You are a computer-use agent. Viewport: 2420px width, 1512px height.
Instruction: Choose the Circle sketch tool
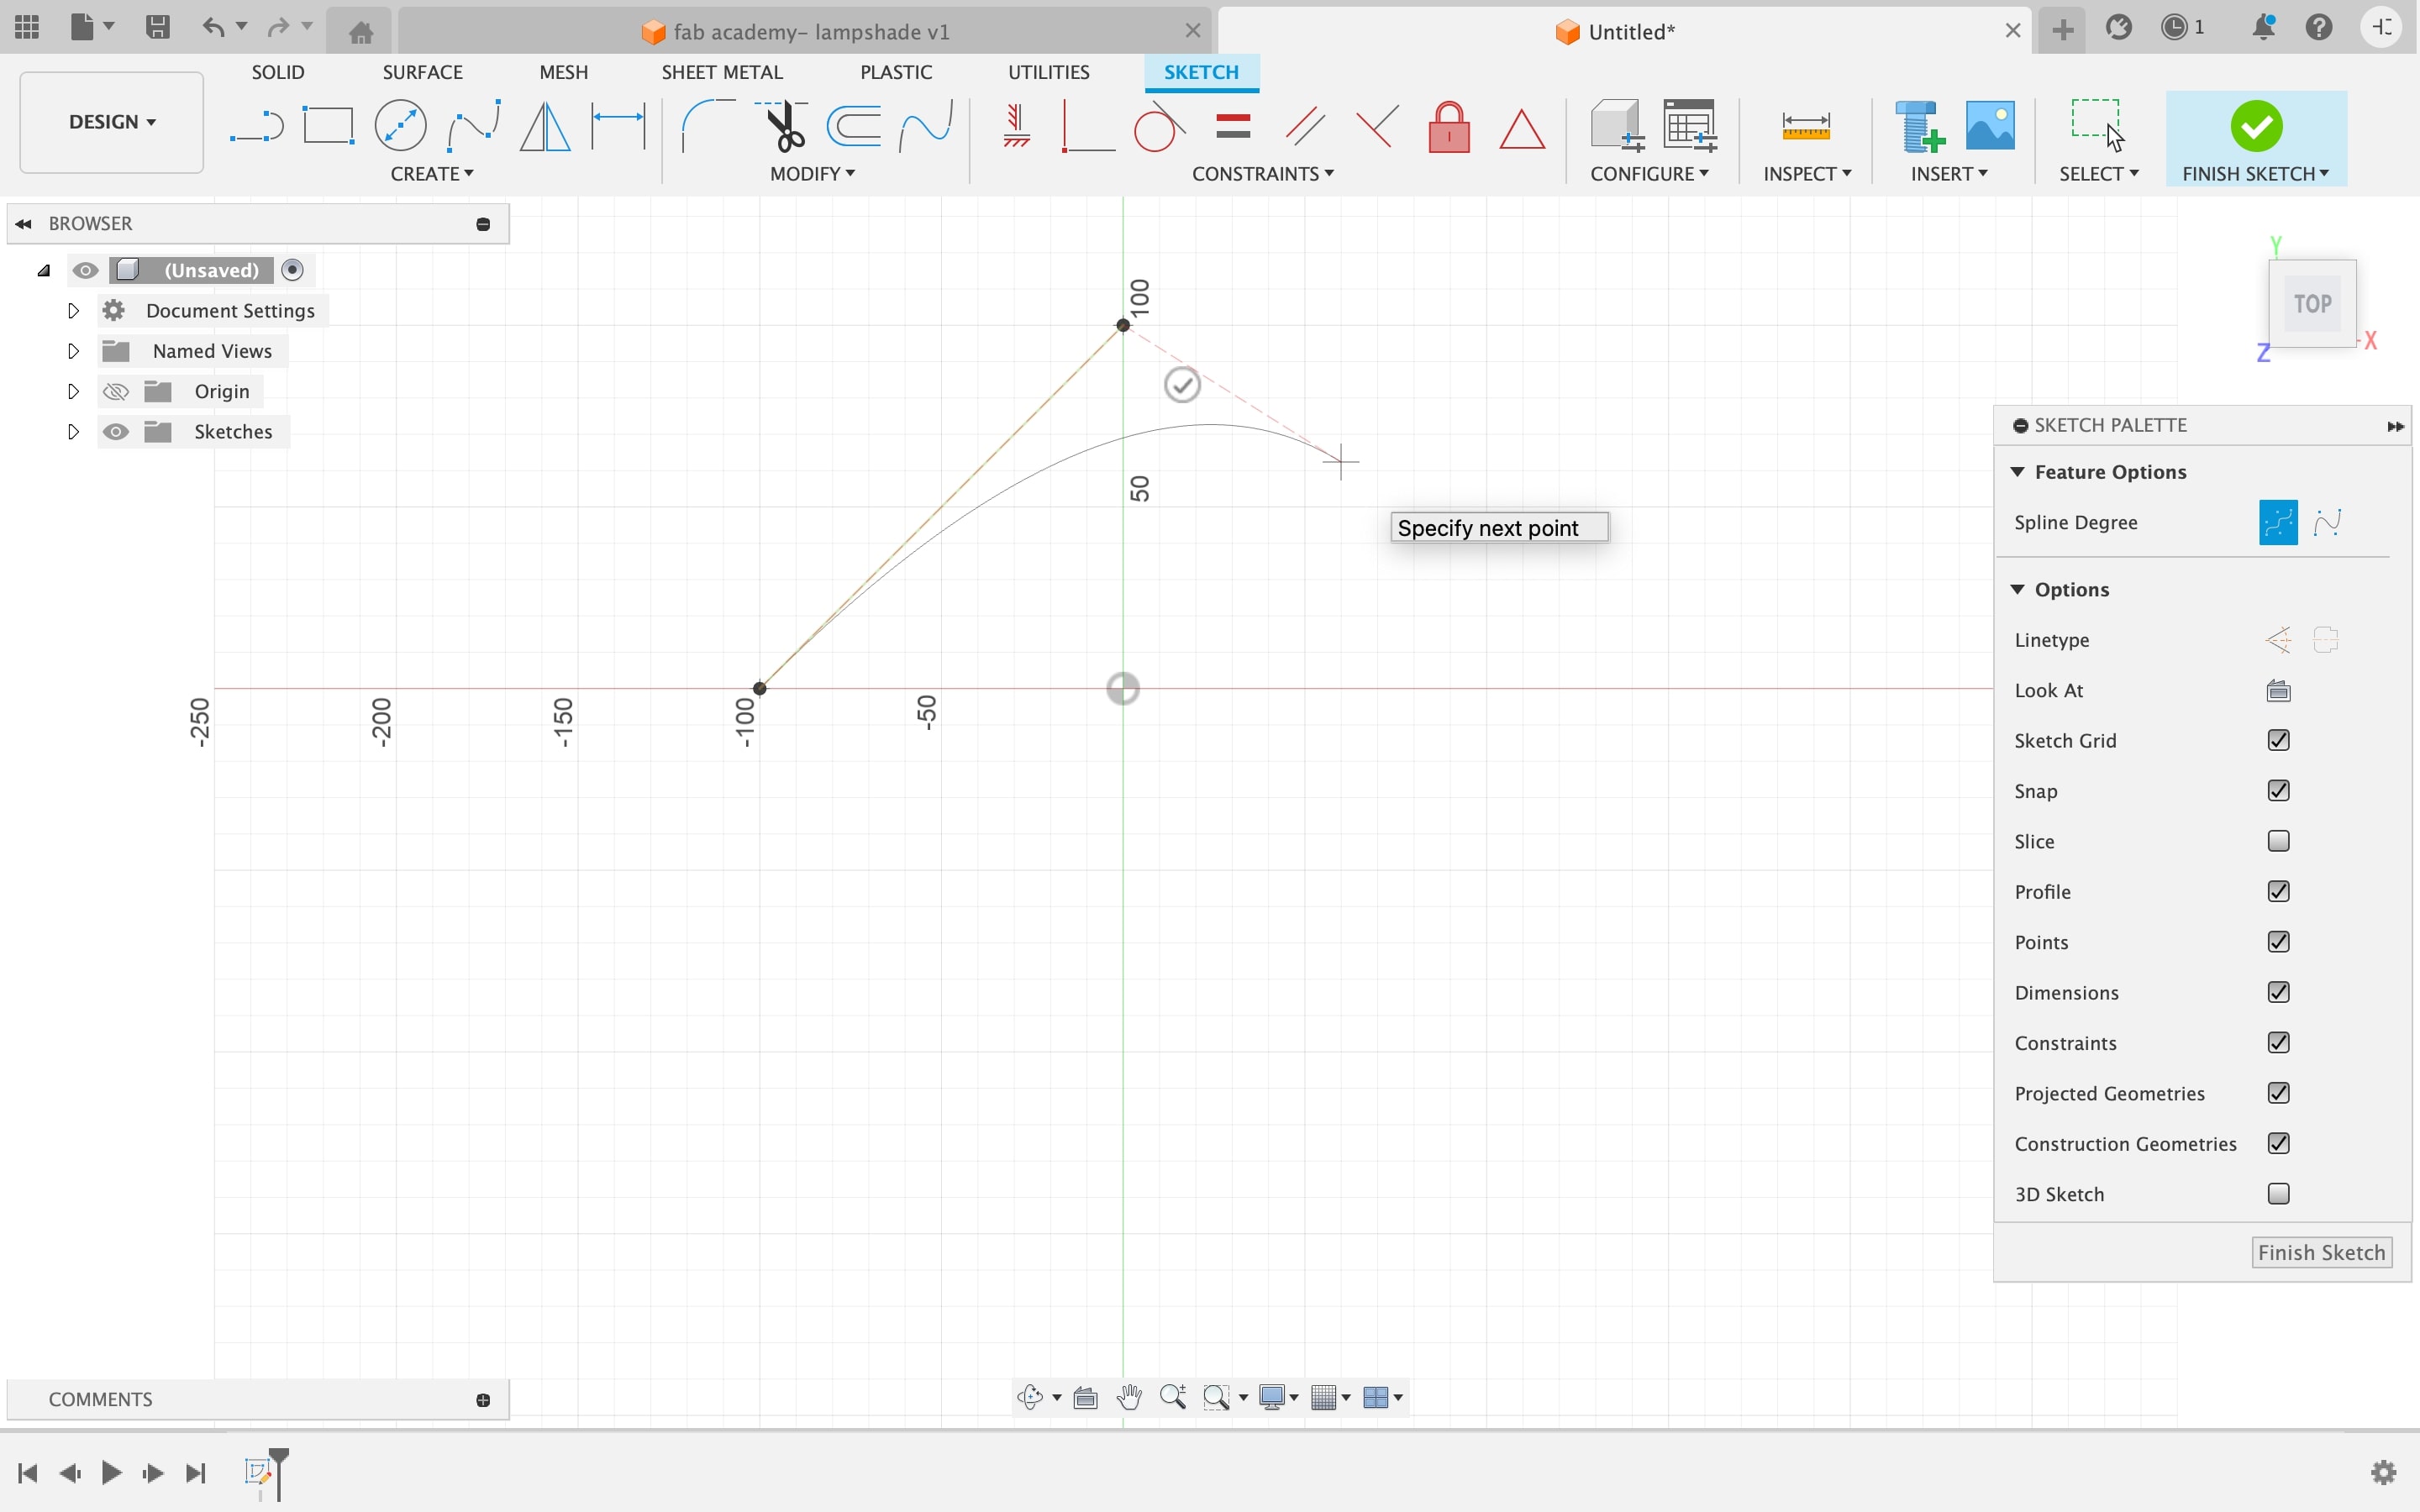(x=400, y=126)
